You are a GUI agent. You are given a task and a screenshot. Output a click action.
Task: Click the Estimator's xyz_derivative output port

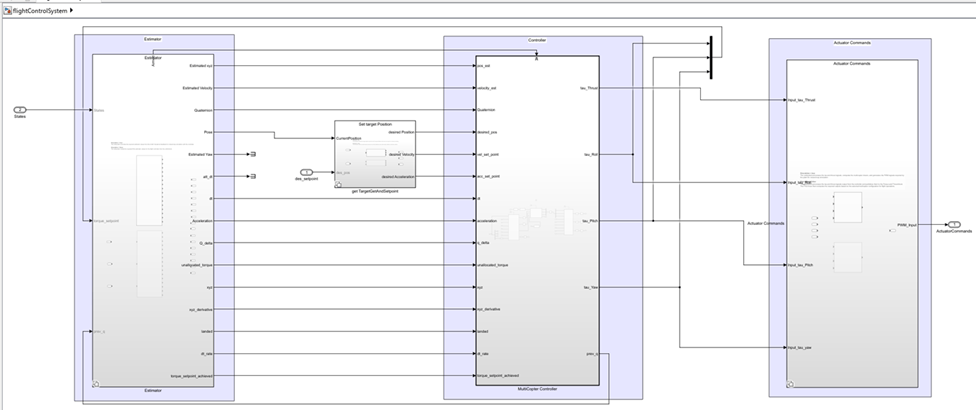pos(201,309)
